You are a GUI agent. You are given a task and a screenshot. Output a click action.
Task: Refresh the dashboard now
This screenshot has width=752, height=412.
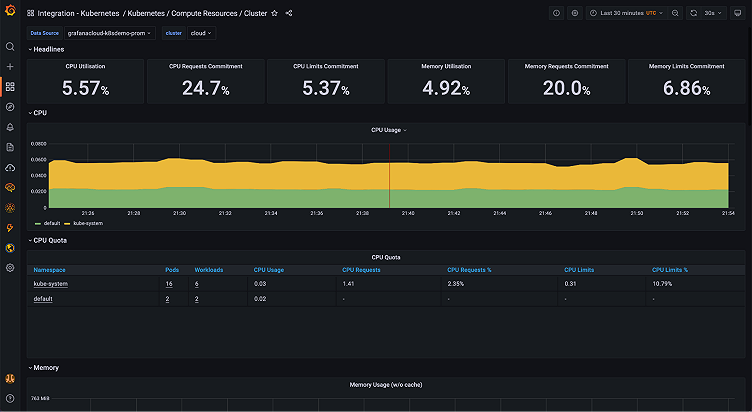(x=692, y=13)
